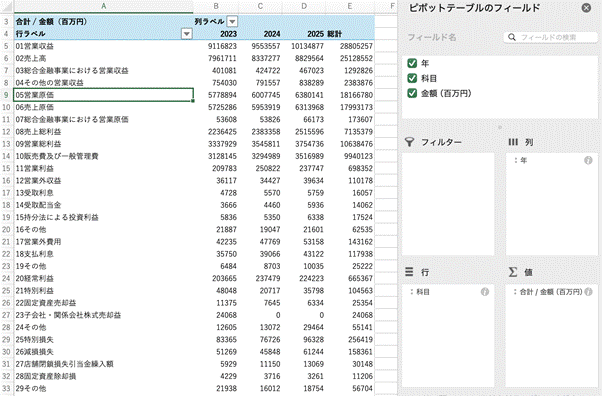The height and width of the screenshot is (396, 602).
Task: Click cell 11営業利益
Action: tap(104, 168)
